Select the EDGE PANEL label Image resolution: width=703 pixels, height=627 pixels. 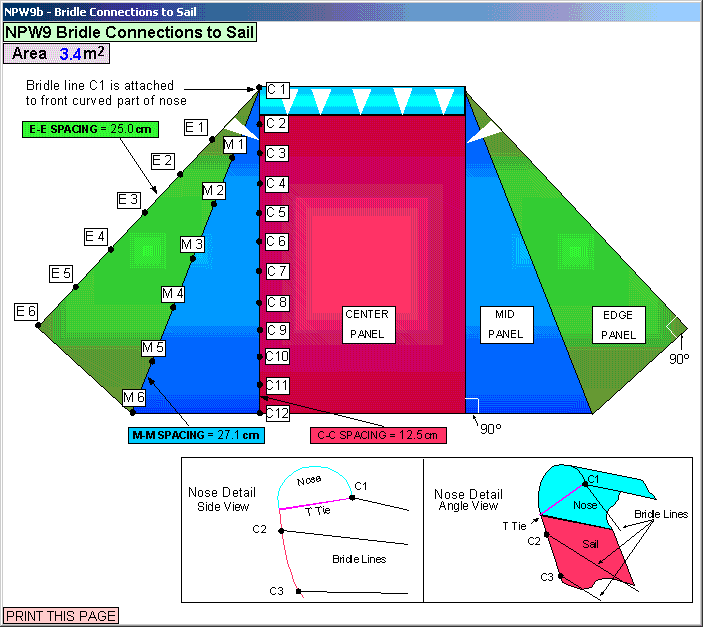[x=618, y=324]
